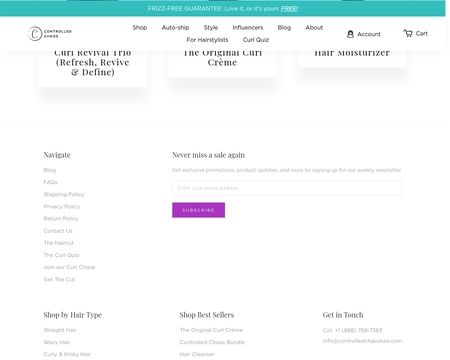
Task: Open Curl Revival Trio product title
Action: 93,62
